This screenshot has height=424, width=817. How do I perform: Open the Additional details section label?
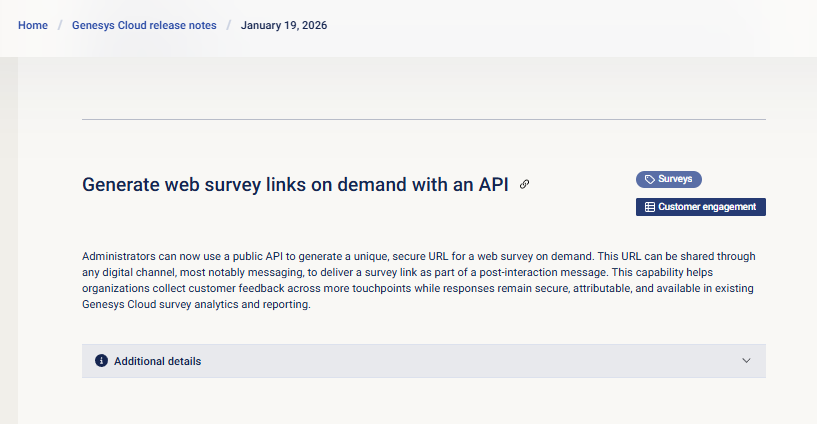(157, 361)
